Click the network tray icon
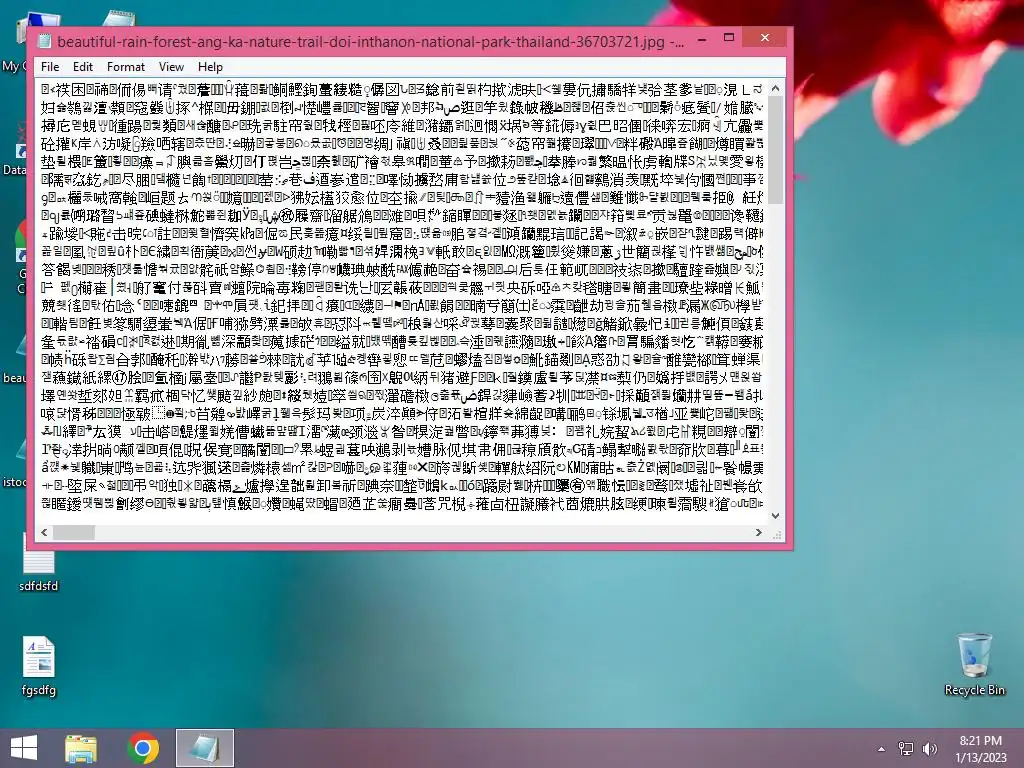 906,748
